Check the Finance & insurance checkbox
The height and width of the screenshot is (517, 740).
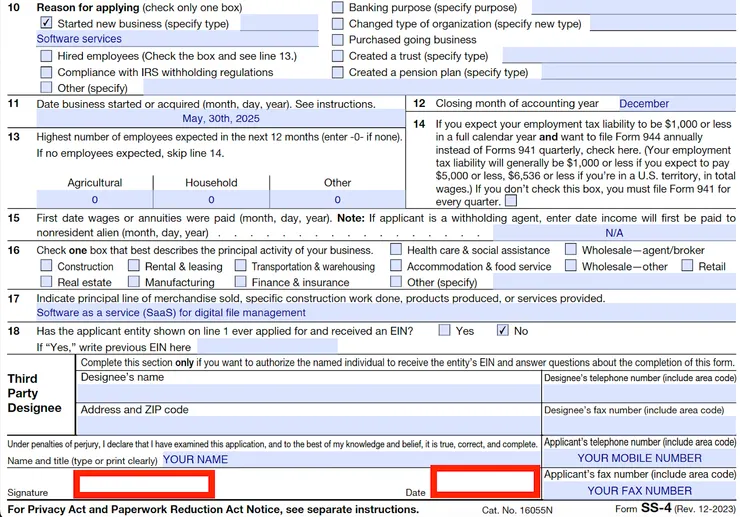pos(241,282)
